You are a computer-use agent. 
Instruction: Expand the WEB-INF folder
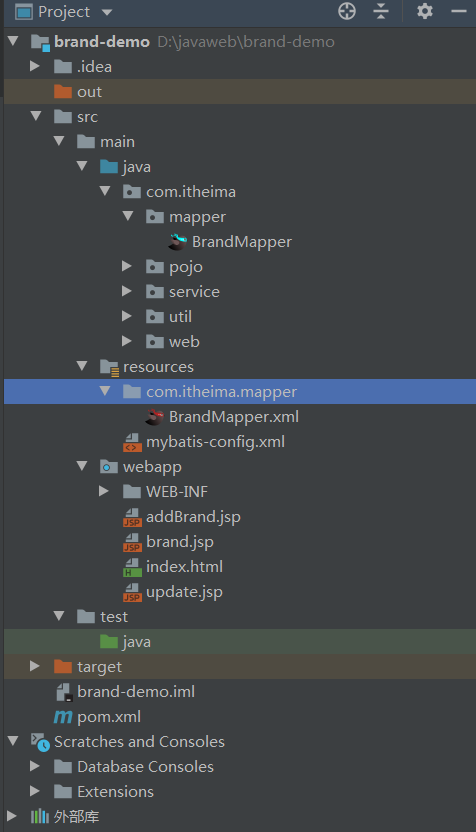(x=104, y=491)
